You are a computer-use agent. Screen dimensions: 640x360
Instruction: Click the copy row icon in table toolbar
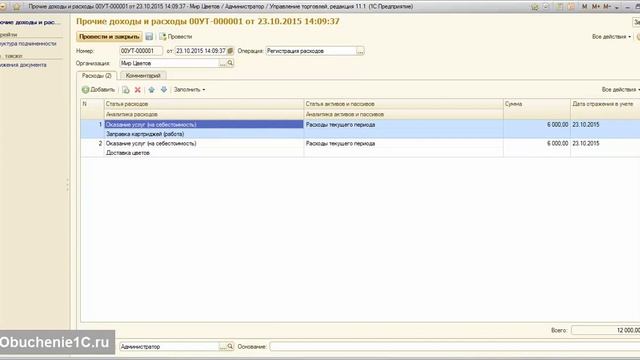(x=126, y=90)
